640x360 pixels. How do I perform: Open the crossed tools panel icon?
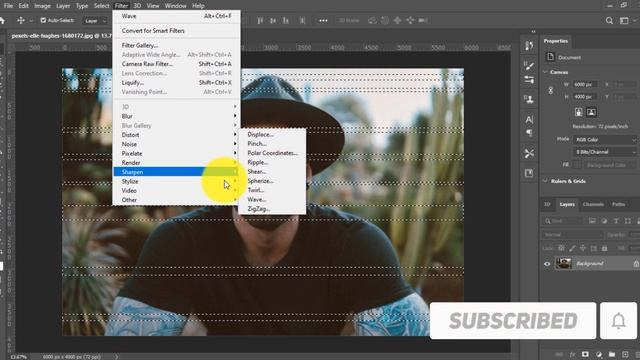(529, 153)
